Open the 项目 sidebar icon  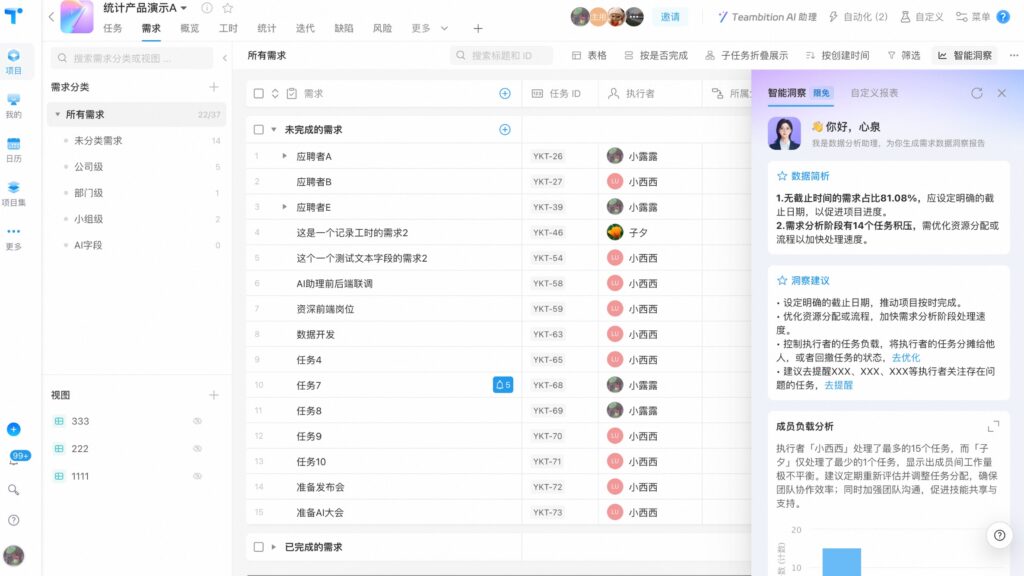13,61
